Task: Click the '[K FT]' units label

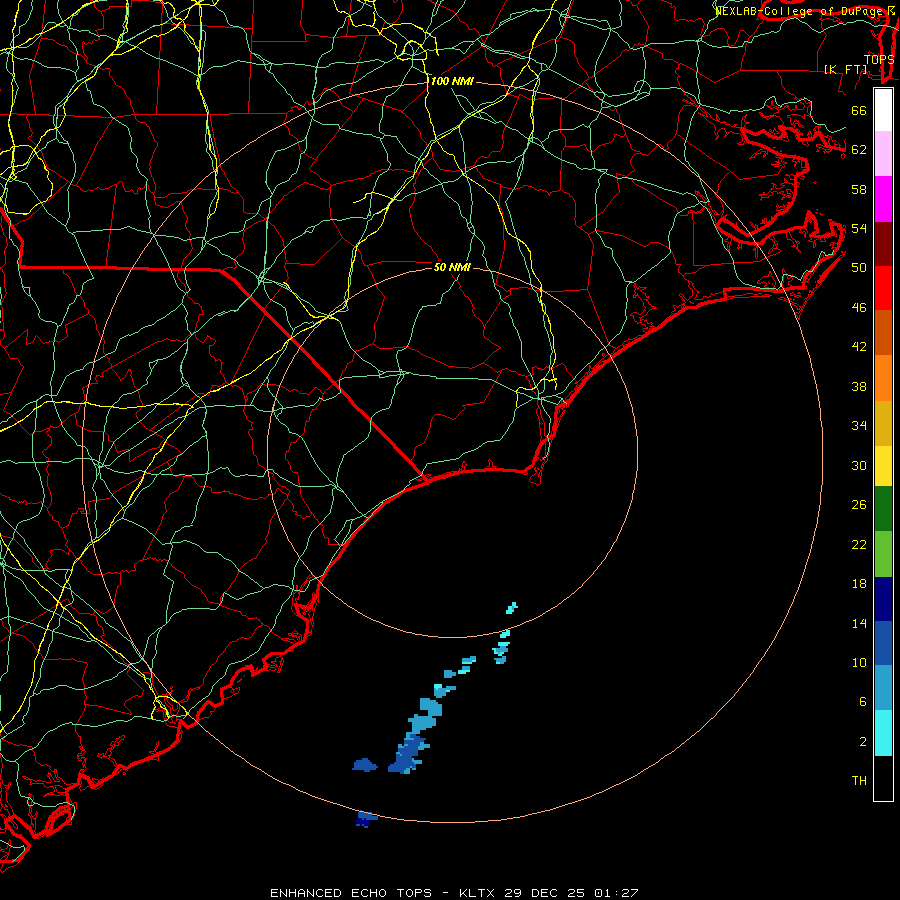Action: [x=845, y=69]
